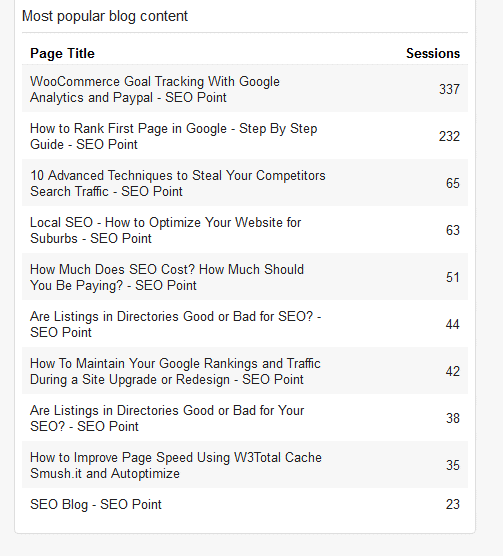The width and height of the screenshot is (504, 556).
Task: Select Directories Good or Bad for Your SEO
Action: (245, 418)
